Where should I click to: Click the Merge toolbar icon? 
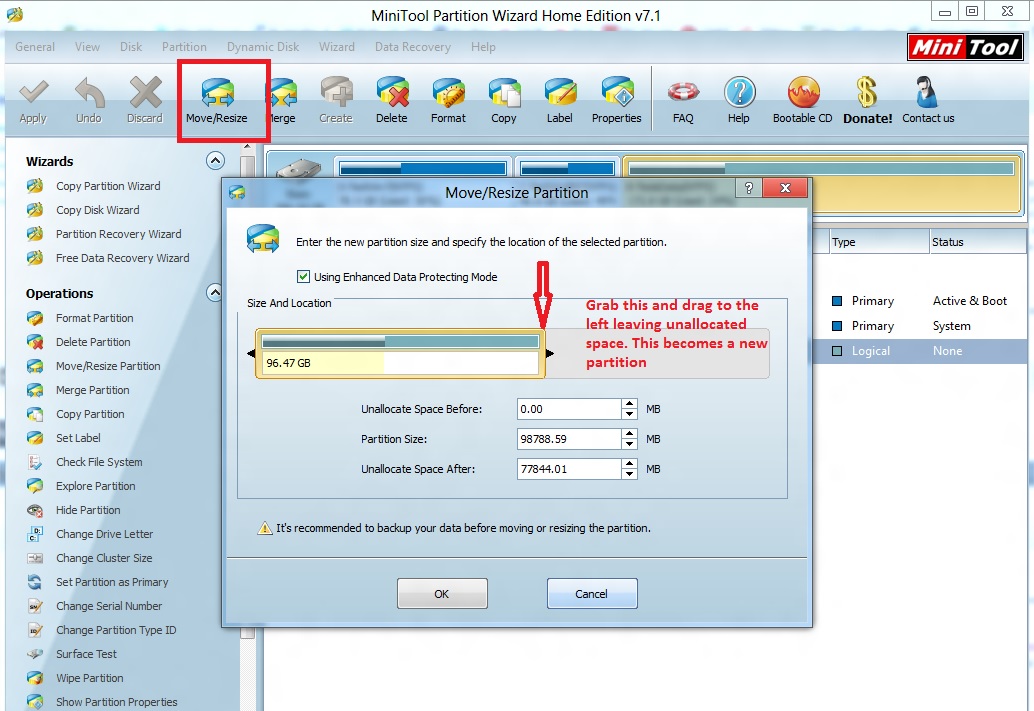click(284, 93)
